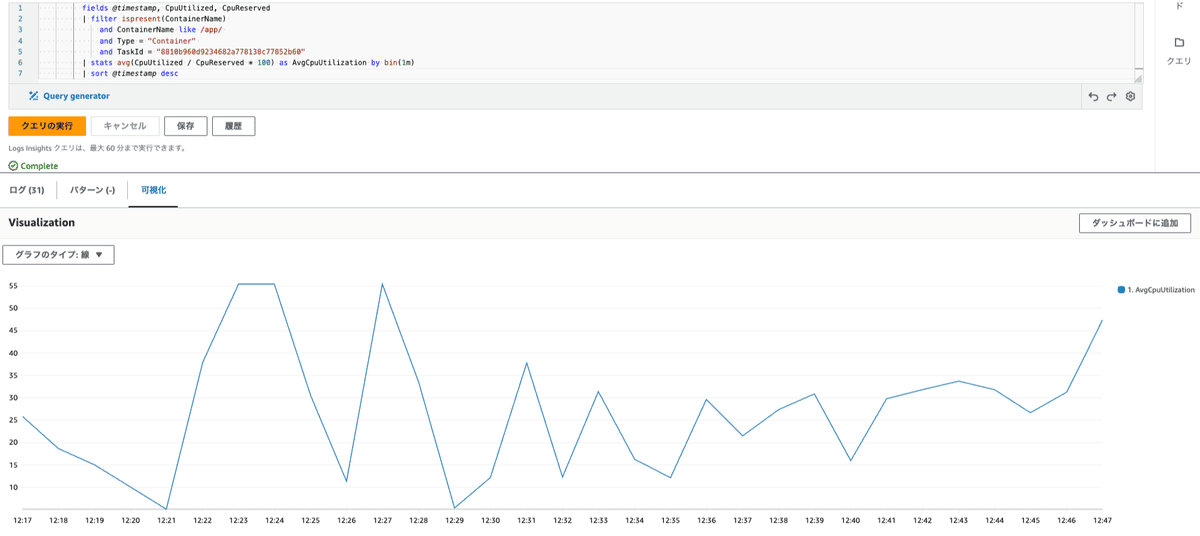Viewport: 1200px width, 536px height.
Task: Open the グラフのタイプ: 線 dropdown
Action: 59,255
